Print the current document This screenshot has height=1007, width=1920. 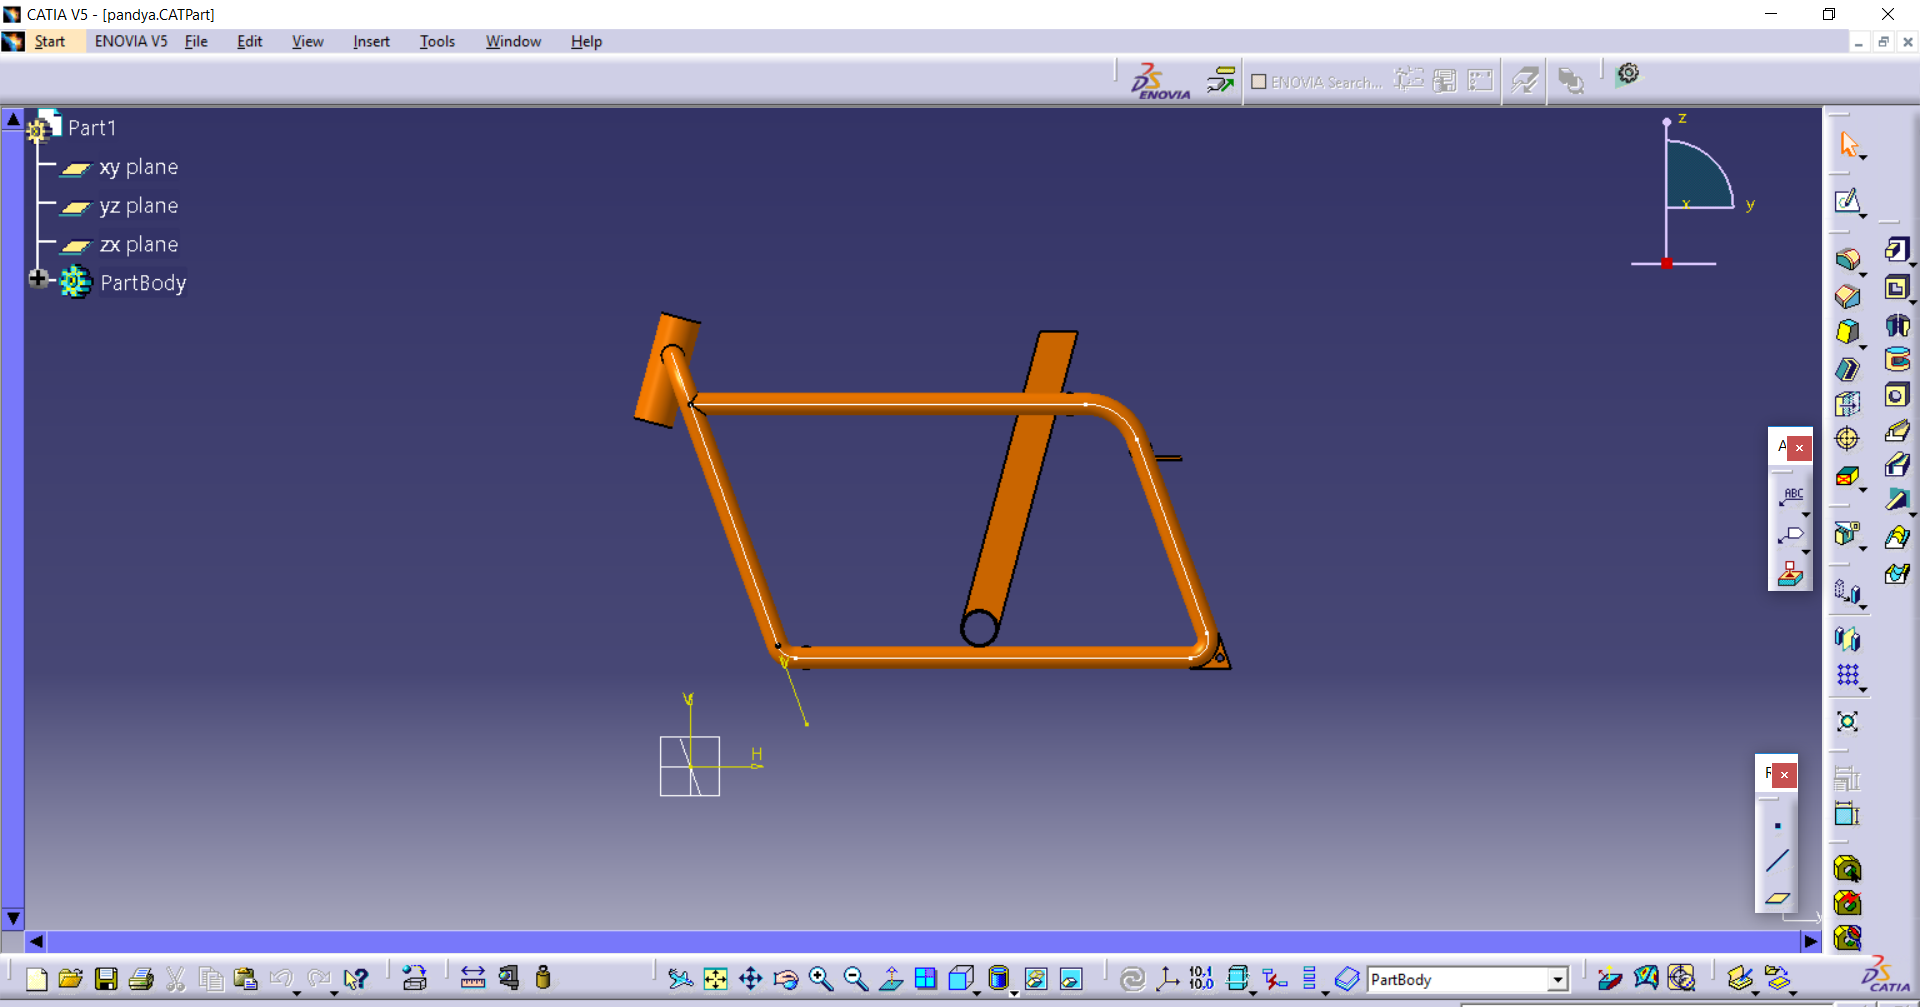coord(141,979)
